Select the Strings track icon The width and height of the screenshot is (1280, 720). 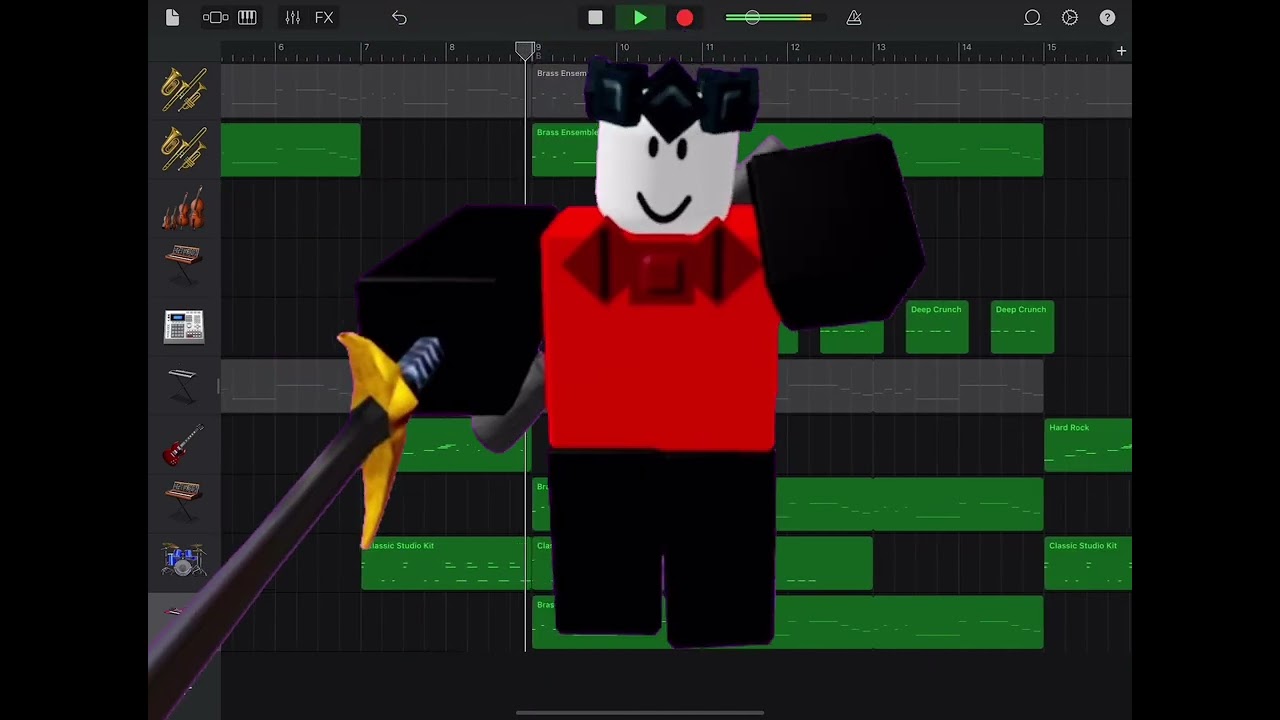coord(184,208)
